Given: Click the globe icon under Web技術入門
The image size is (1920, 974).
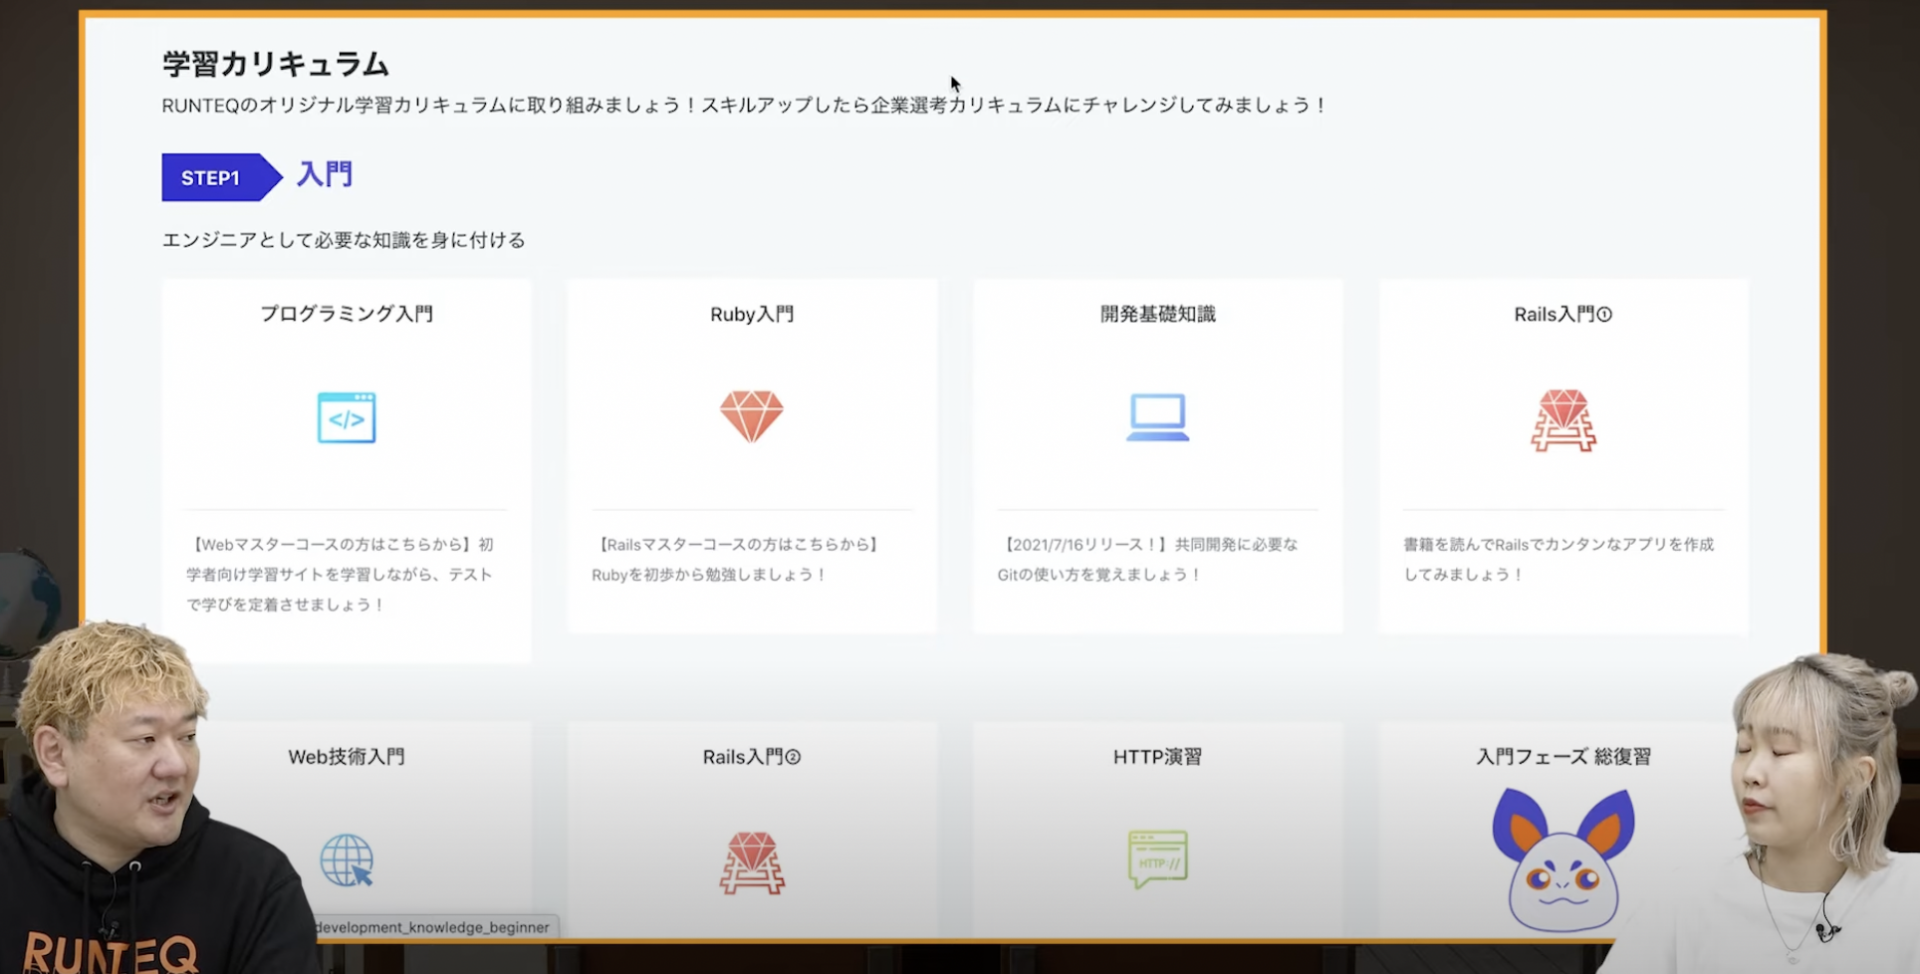Looking at the screenshot, I should tap(346, 860).
